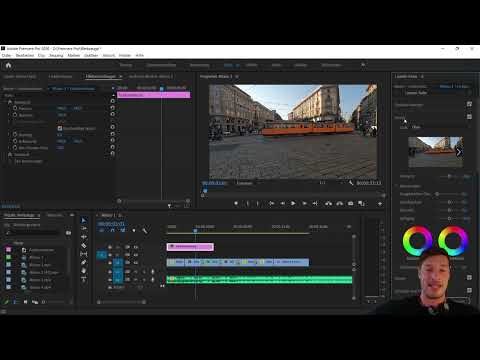Toggle Drehung stopwatch animation
The width and height of the screenshot is (480, 360).
point(15,135)
